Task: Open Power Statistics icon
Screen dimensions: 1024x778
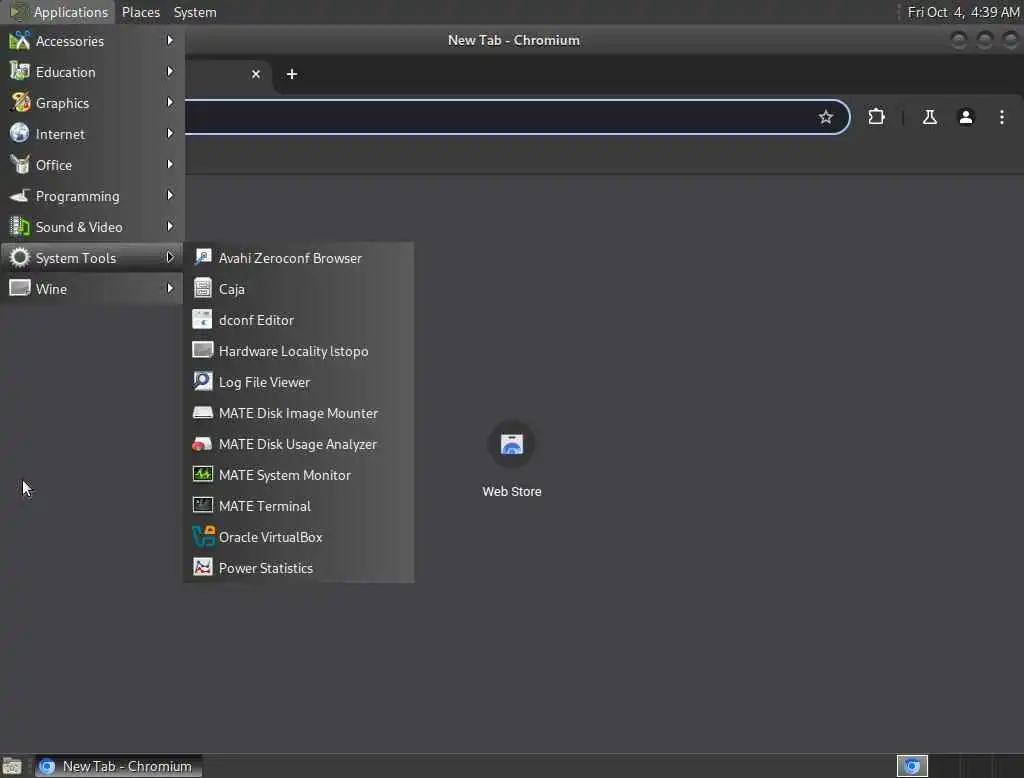Action: [202, 567]
